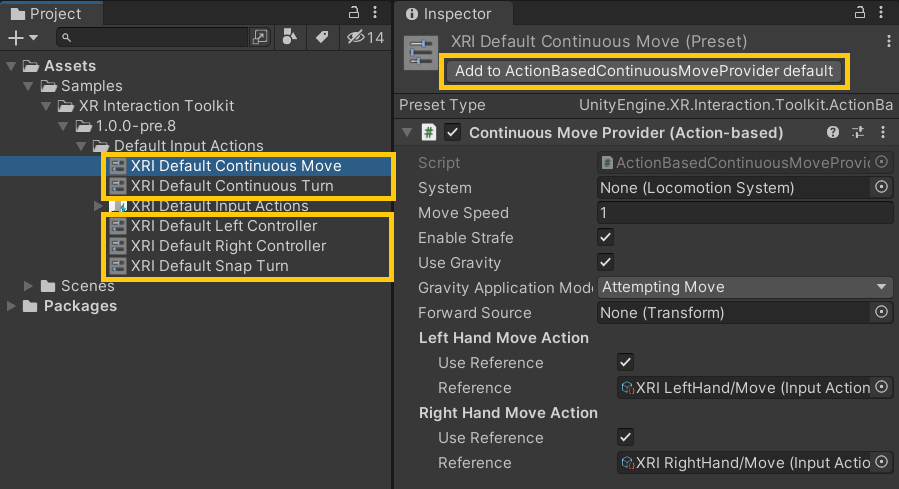Open Right Hand Move Reference object picker
The height and width of the screenshot is (489, 899).
click(x=882, y=462)
